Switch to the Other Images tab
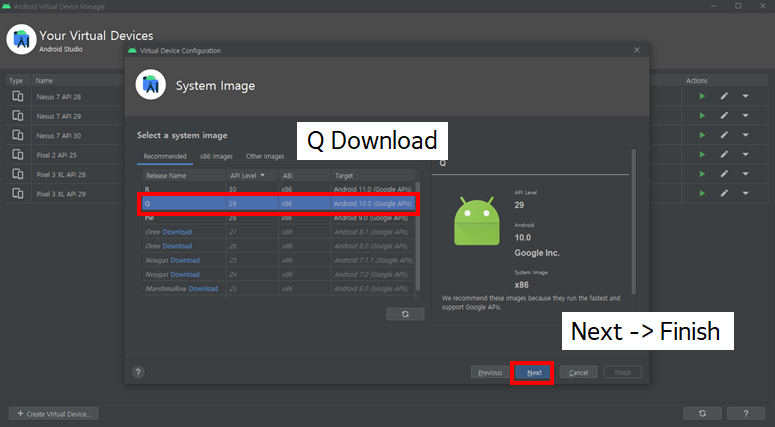The width and height of the screenshot is (775, 427). coord(265,156)
